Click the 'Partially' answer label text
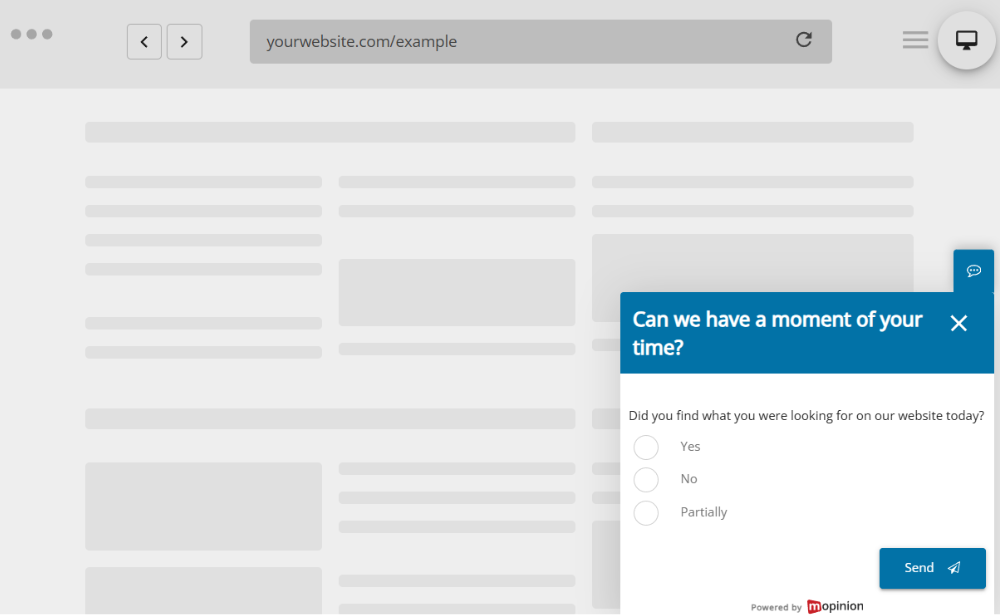This screenshot has width=1000, height=615. coord(703,512)
